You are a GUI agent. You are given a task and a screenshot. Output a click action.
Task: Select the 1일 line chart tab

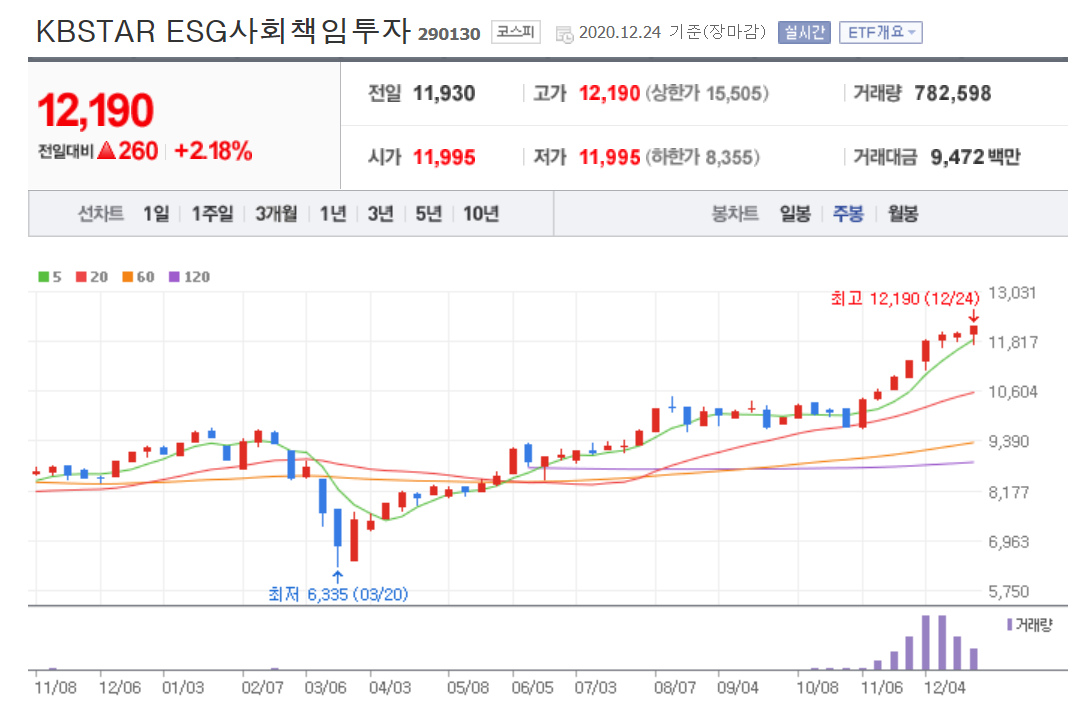pyautogui.click(x=156, y=214)
